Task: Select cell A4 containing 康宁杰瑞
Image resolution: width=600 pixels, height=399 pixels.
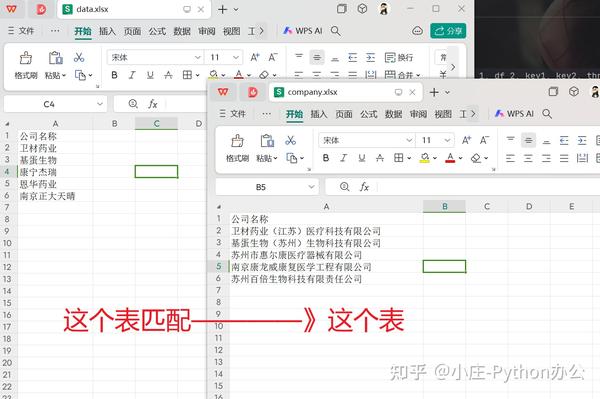Action: click(x=55, y=172)
